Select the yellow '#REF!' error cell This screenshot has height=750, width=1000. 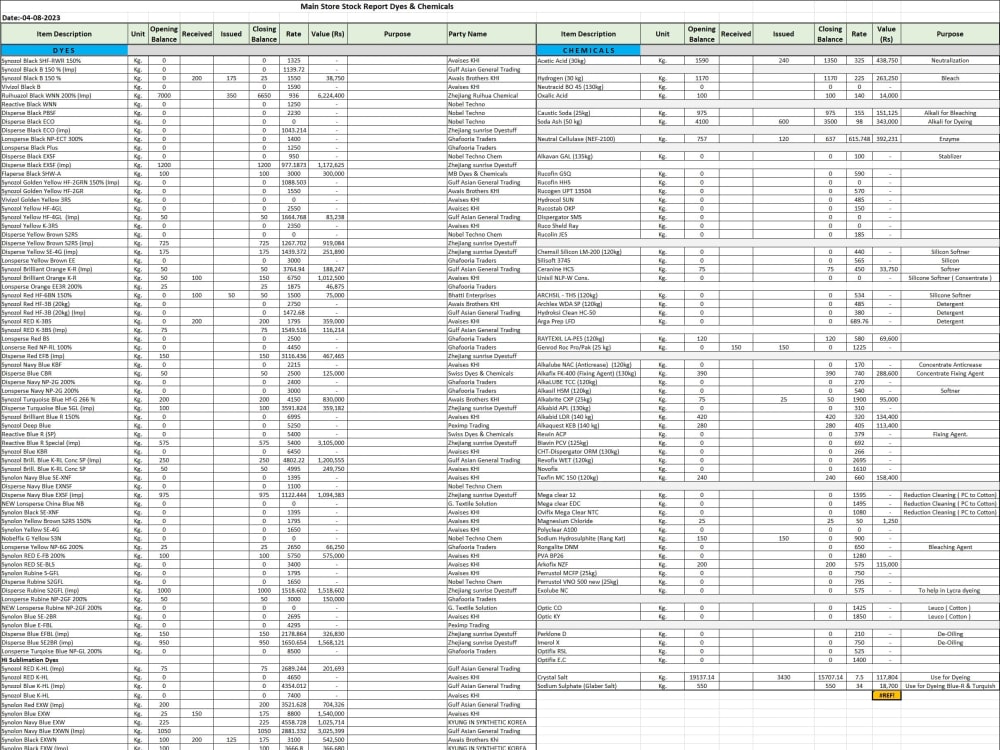(x=886, y=695)
